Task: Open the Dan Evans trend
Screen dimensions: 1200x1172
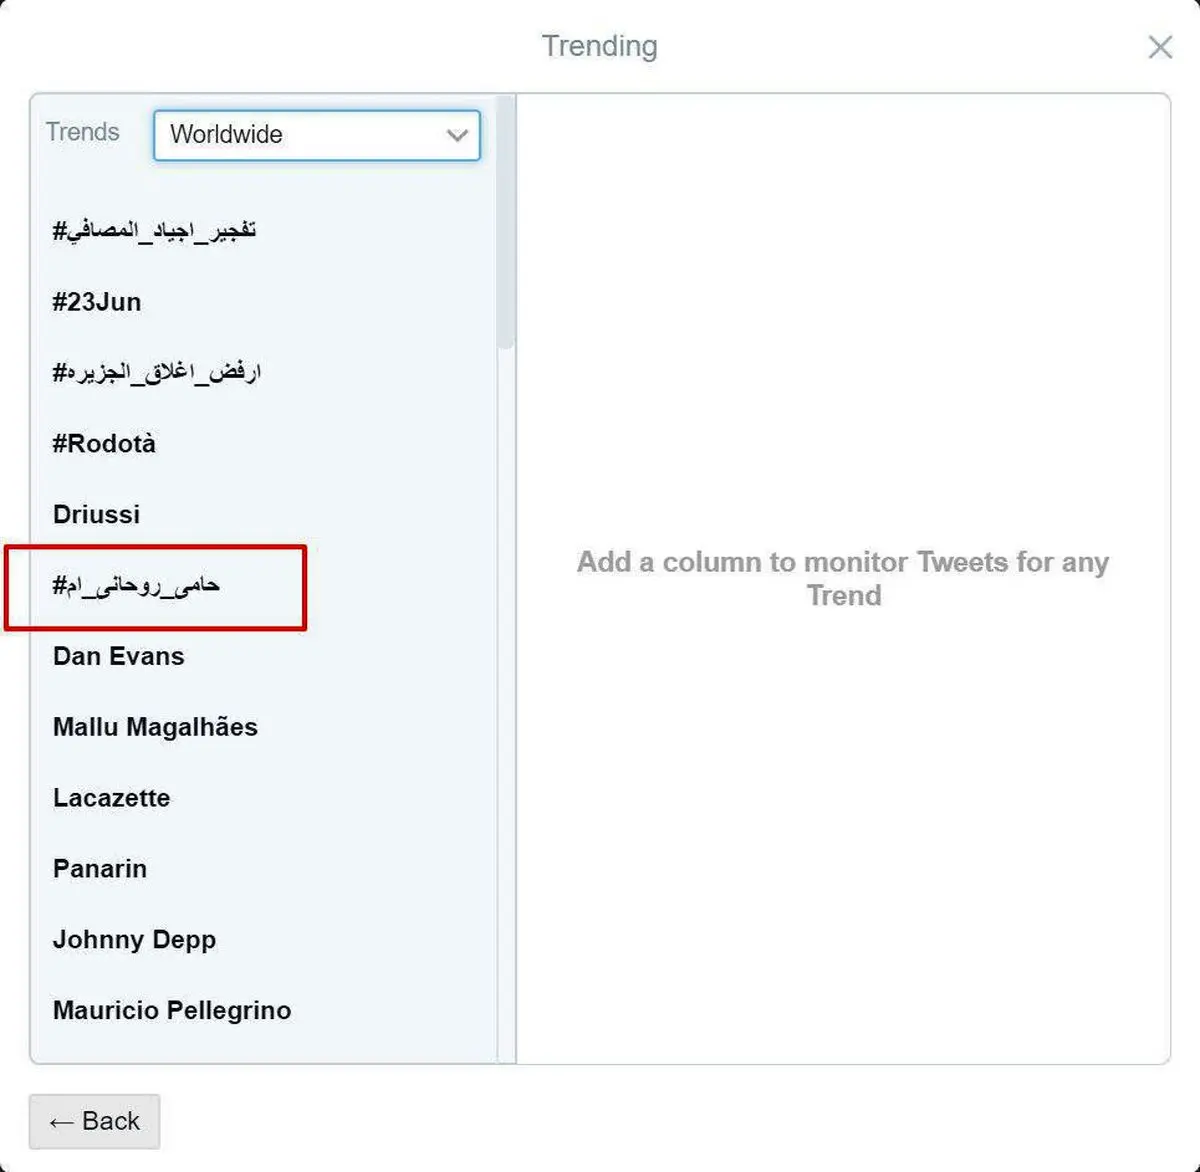Action: [119, 656]
